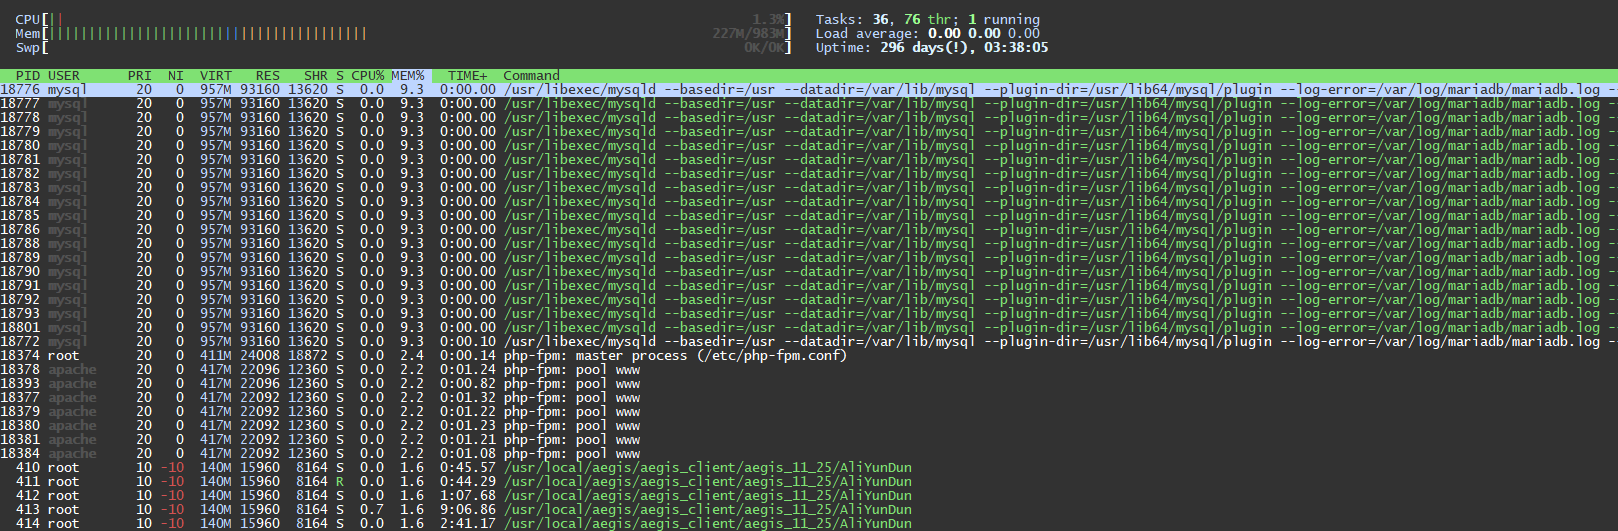Select mysql process row PID 18777
Image resolution: width=1618 pixels, height=531 pixels.
tap(809, 104)
